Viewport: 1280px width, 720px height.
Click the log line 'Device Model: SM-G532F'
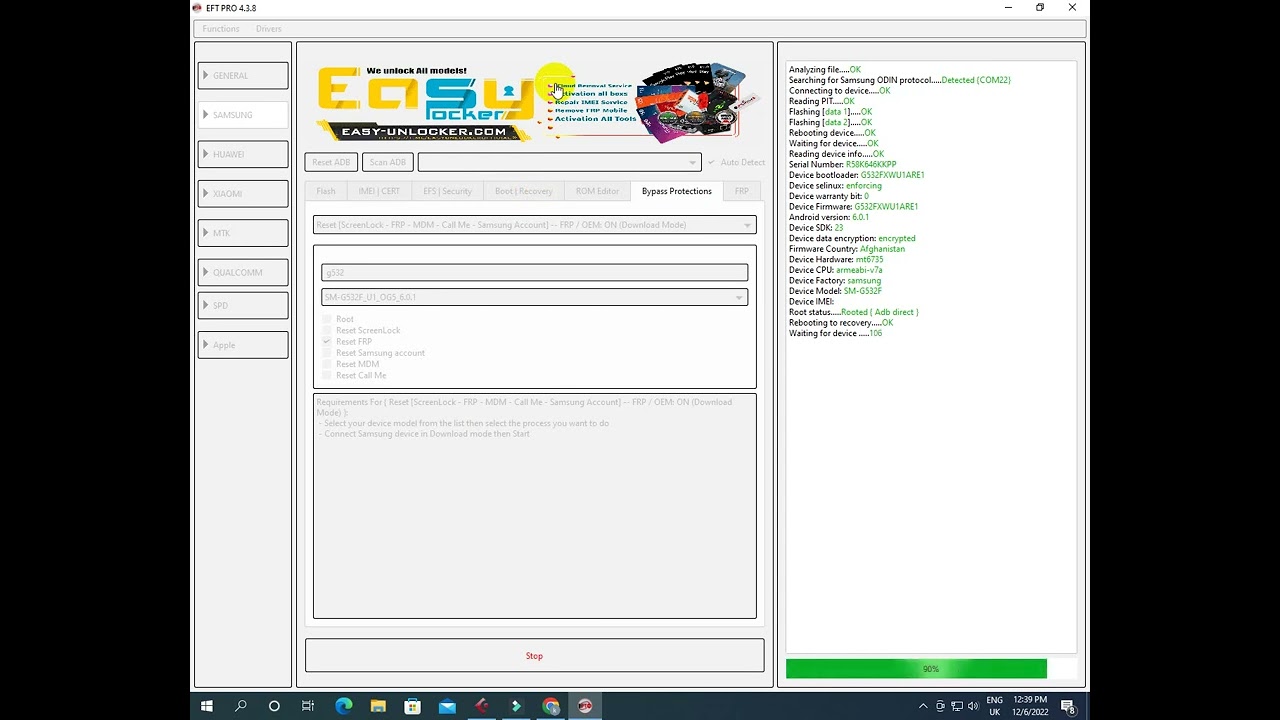835,291
